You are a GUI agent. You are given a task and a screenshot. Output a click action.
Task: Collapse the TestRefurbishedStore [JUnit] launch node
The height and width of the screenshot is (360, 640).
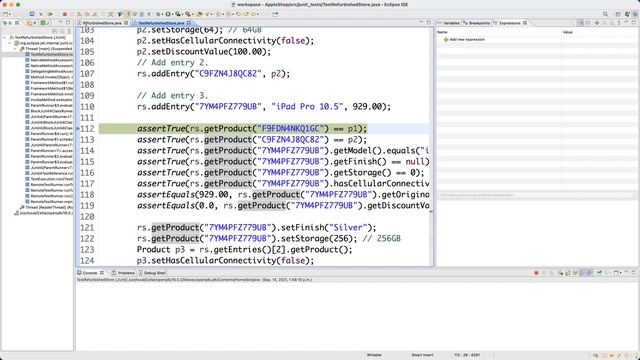5,37
